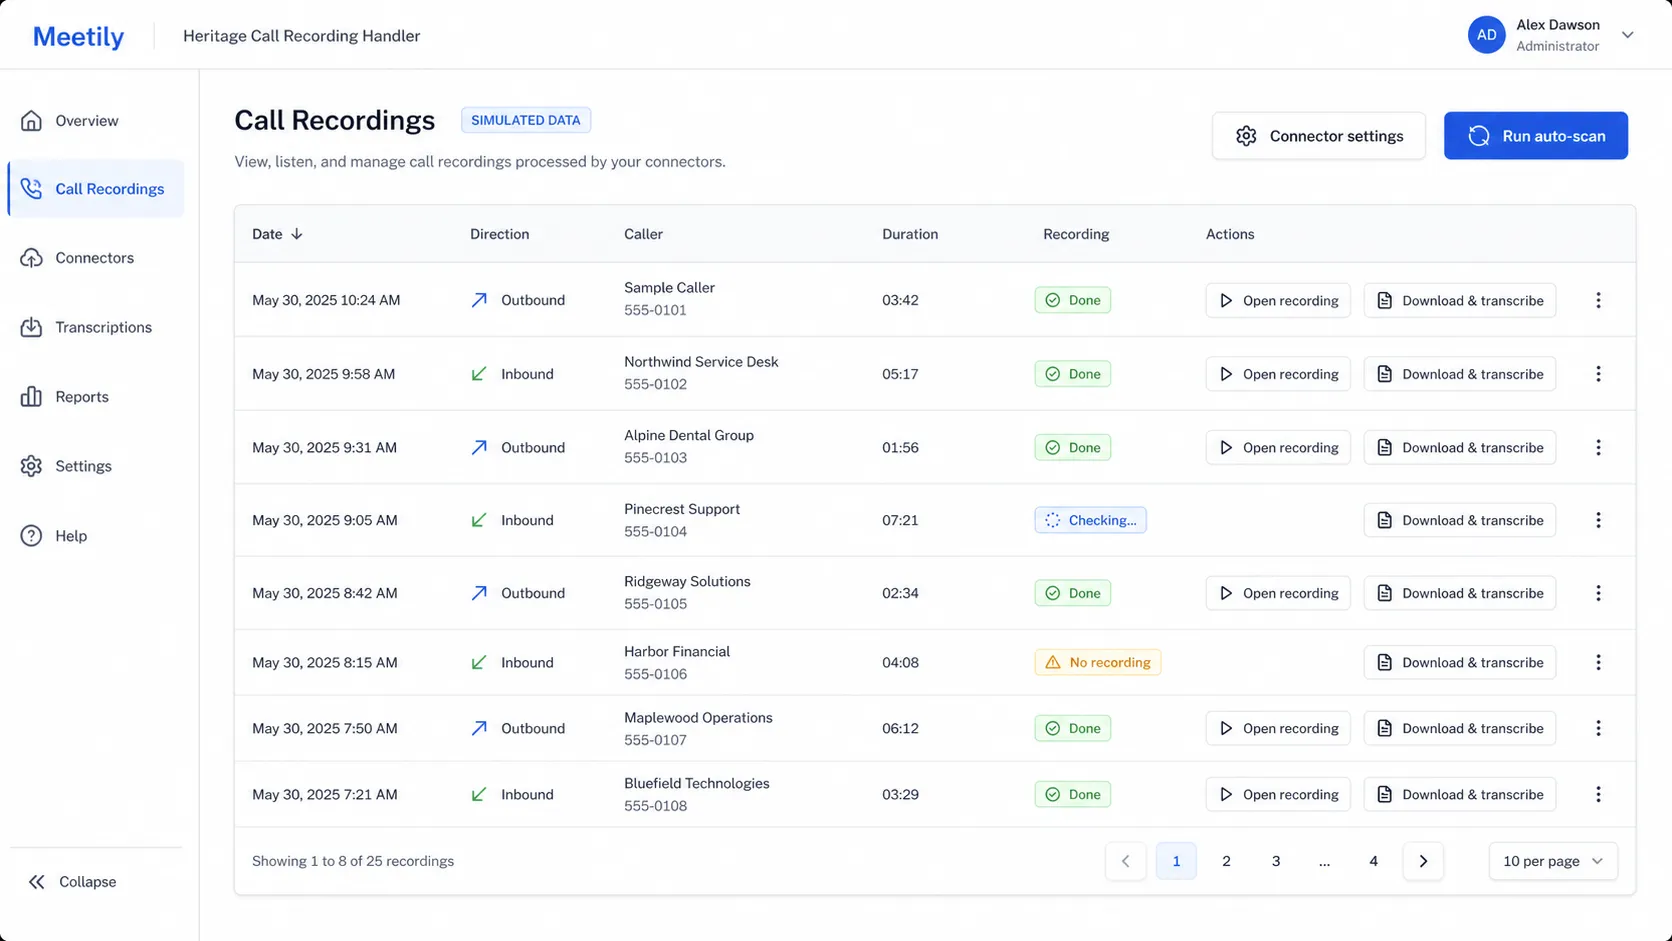Click Done badge for Sample Caller
The width and height of the screenshot is (1672, 941).
click(x=1072, y=300)
